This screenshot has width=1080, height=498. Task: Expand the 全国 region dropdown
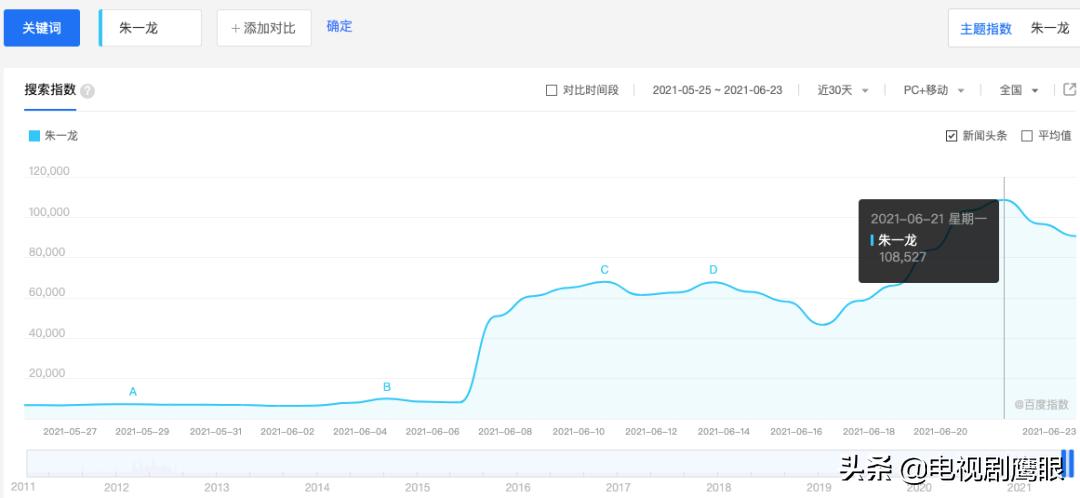tap(1019, 90)
